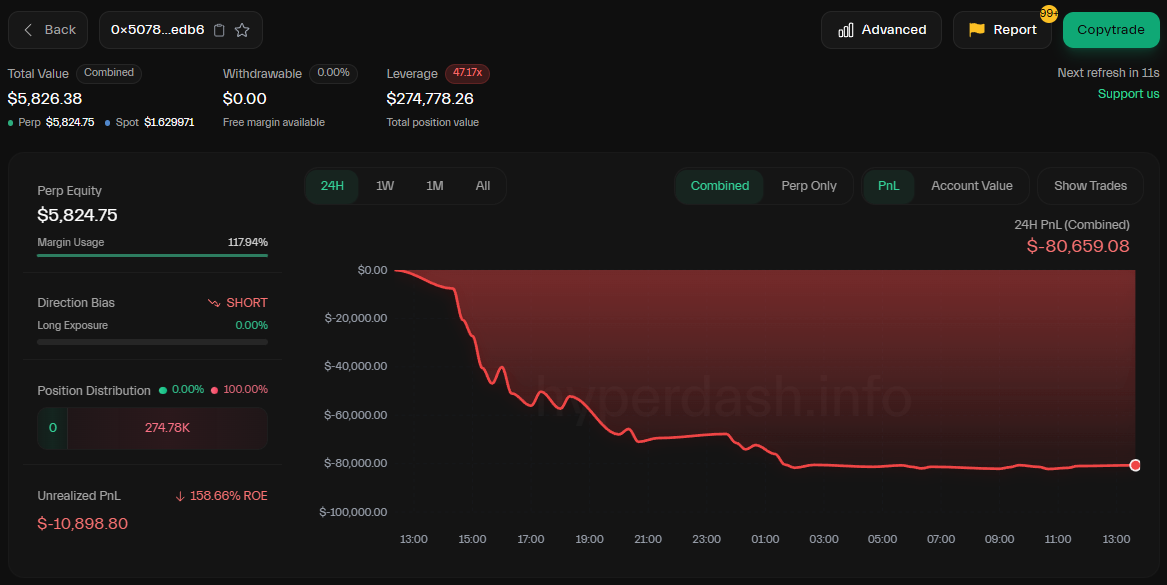Select the 1M time range tab
Image resolution: width=1167 pixels, height=585 pixels.
(x=434, y=186)
